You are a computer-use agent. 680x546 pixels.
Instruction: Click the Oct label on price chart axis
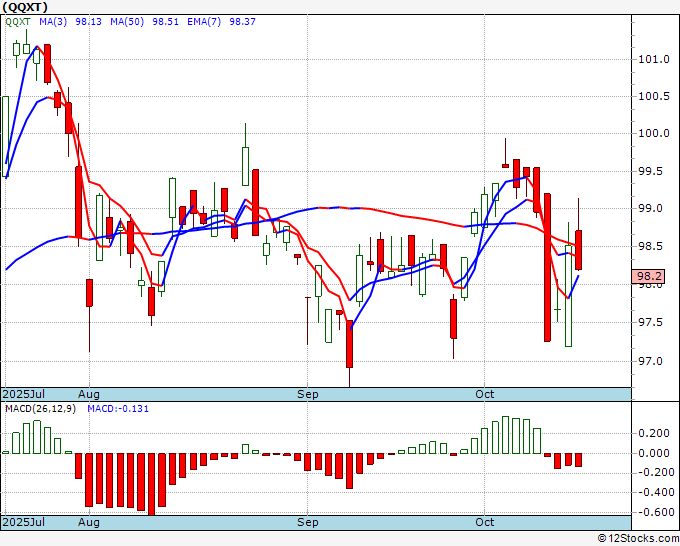coord(484,394)
